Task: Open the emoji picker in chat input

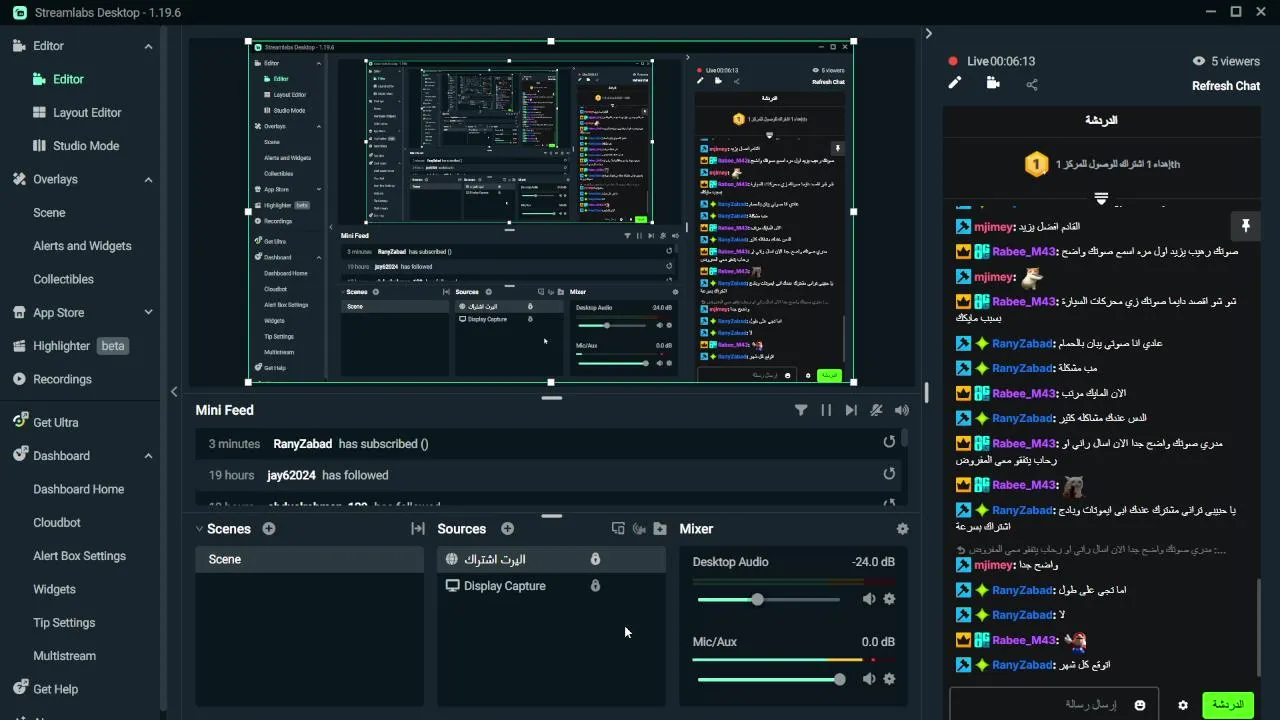Action: pos(1140,705)
